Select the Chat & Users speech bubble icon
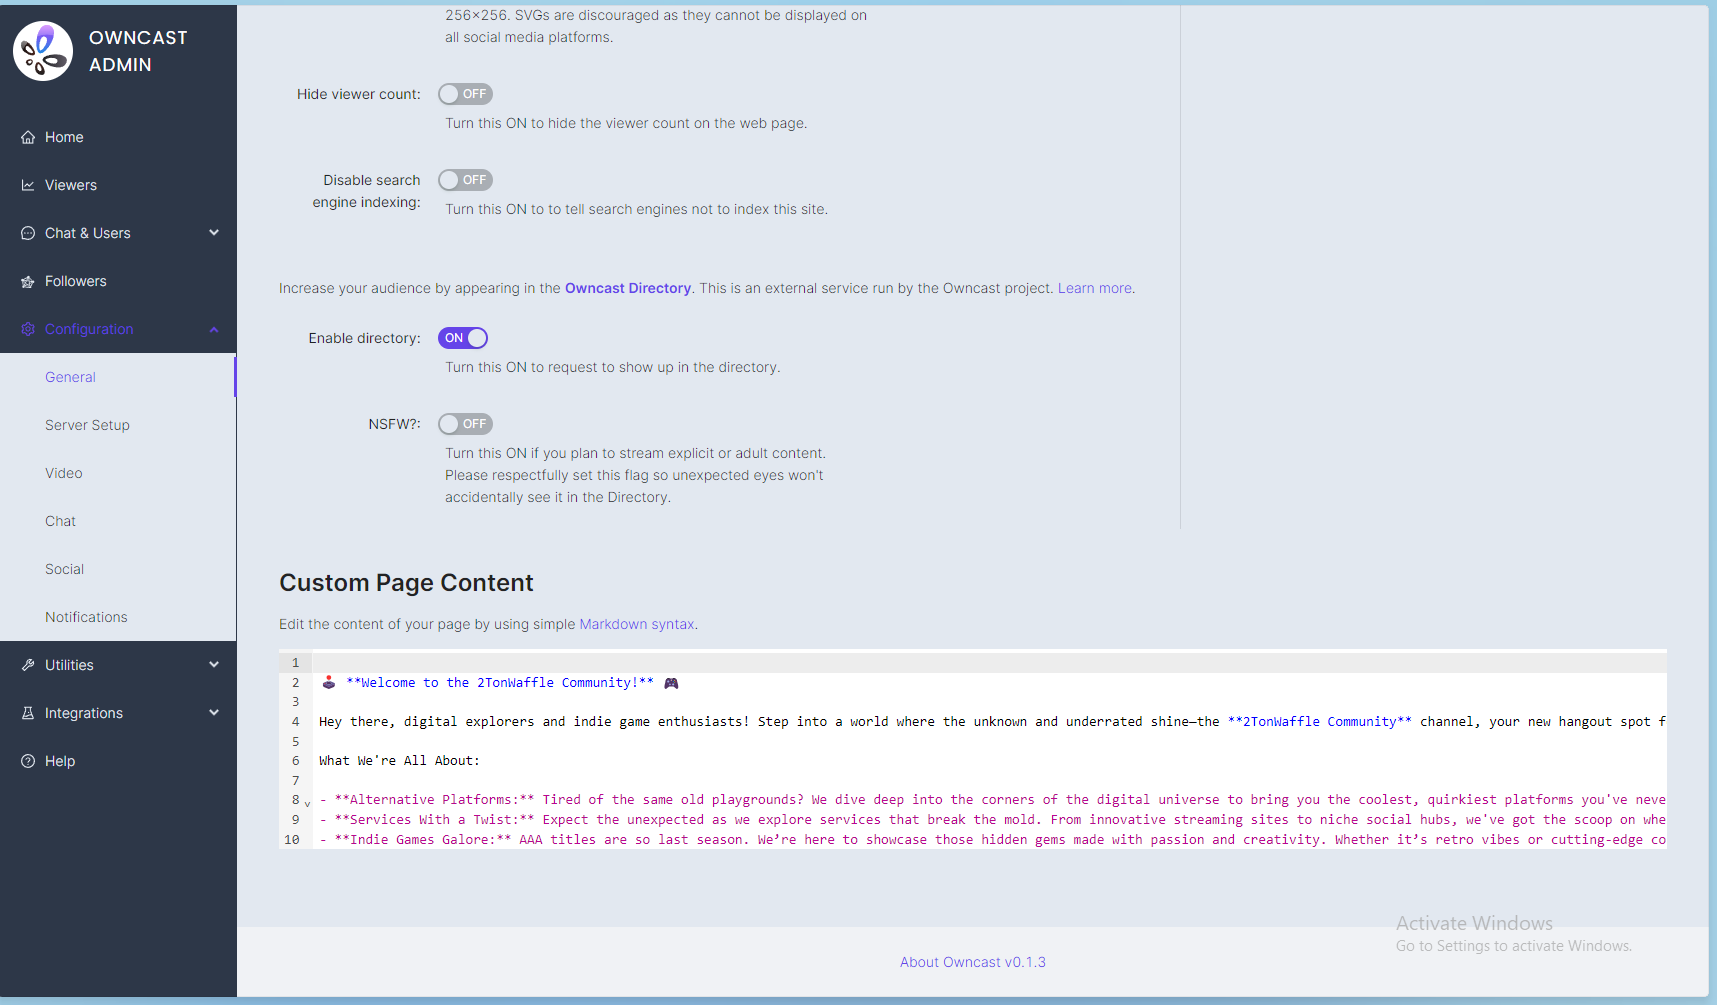 pyautogui.click(x=27, y=232)
